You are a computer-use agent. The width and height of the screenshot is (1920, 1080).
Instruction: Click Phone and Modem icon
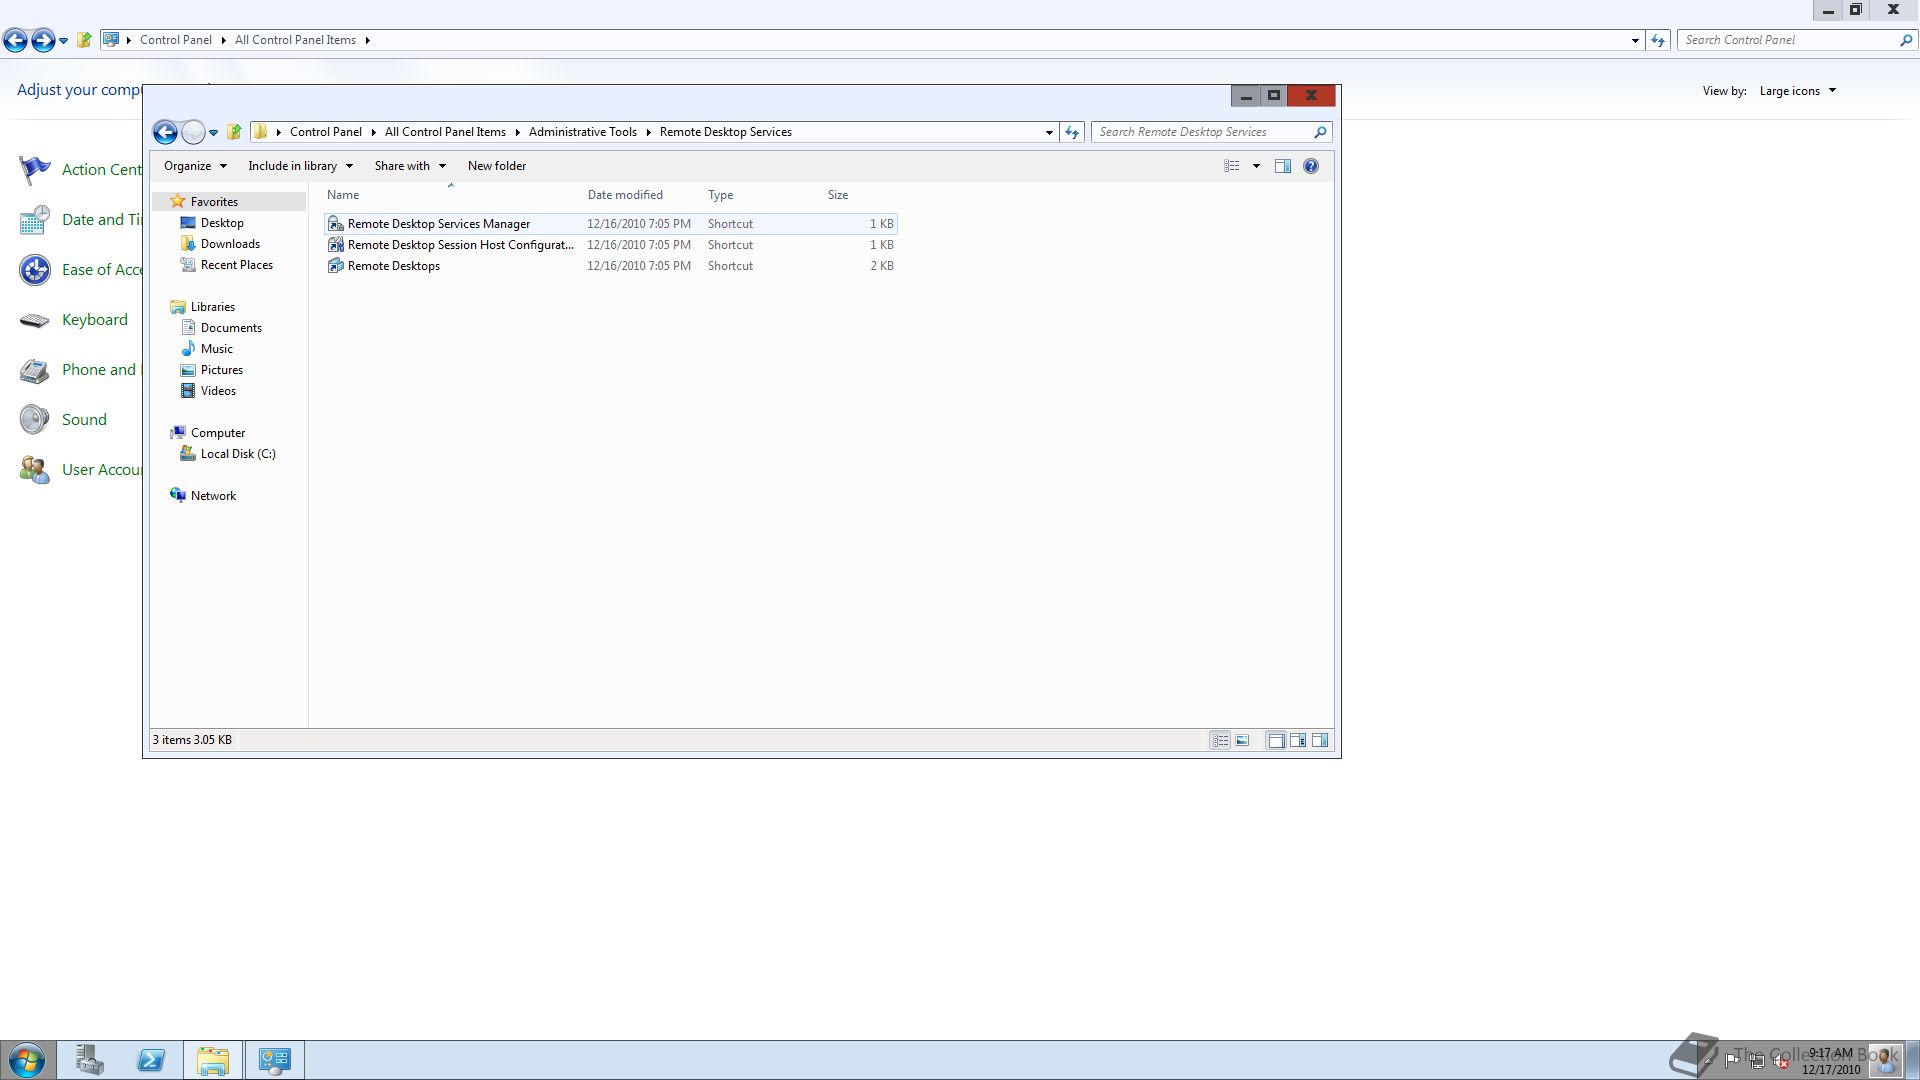tap(34, 370)
